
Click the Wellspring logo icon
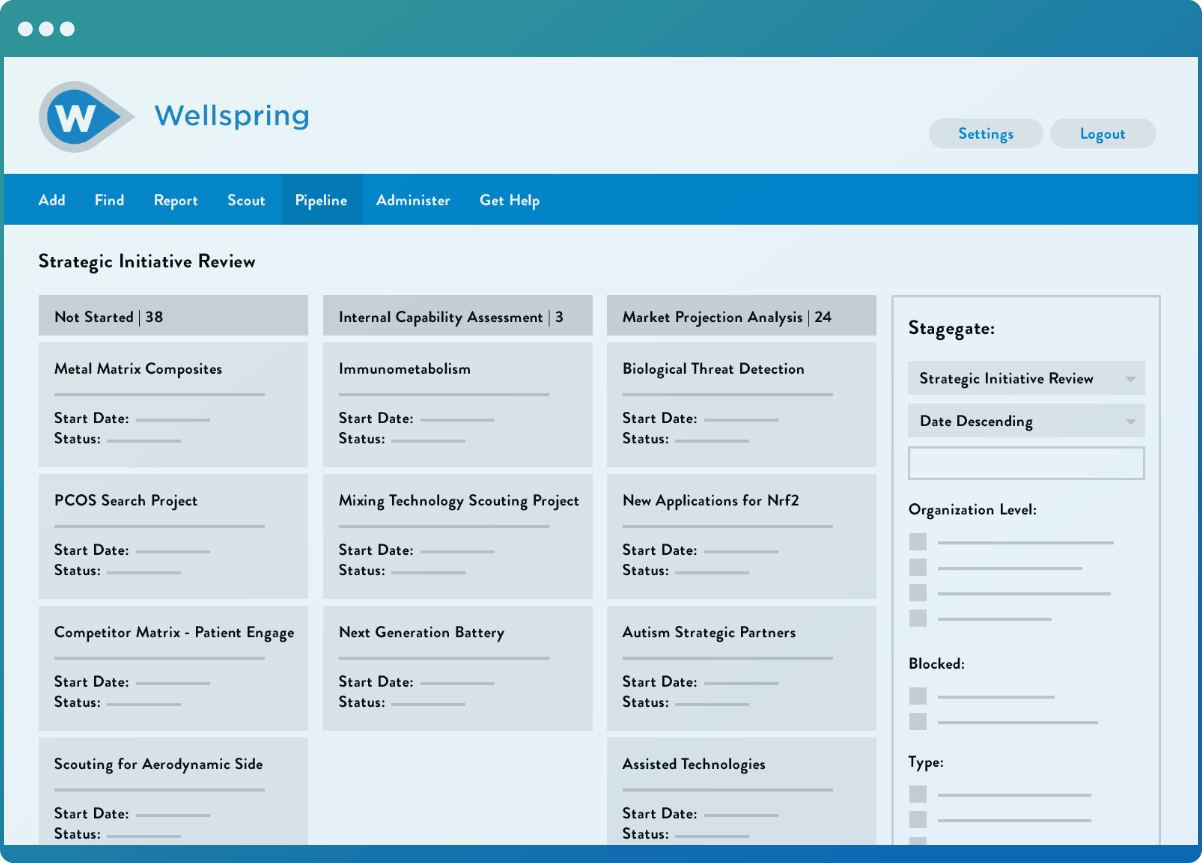(x=82, y=117)
